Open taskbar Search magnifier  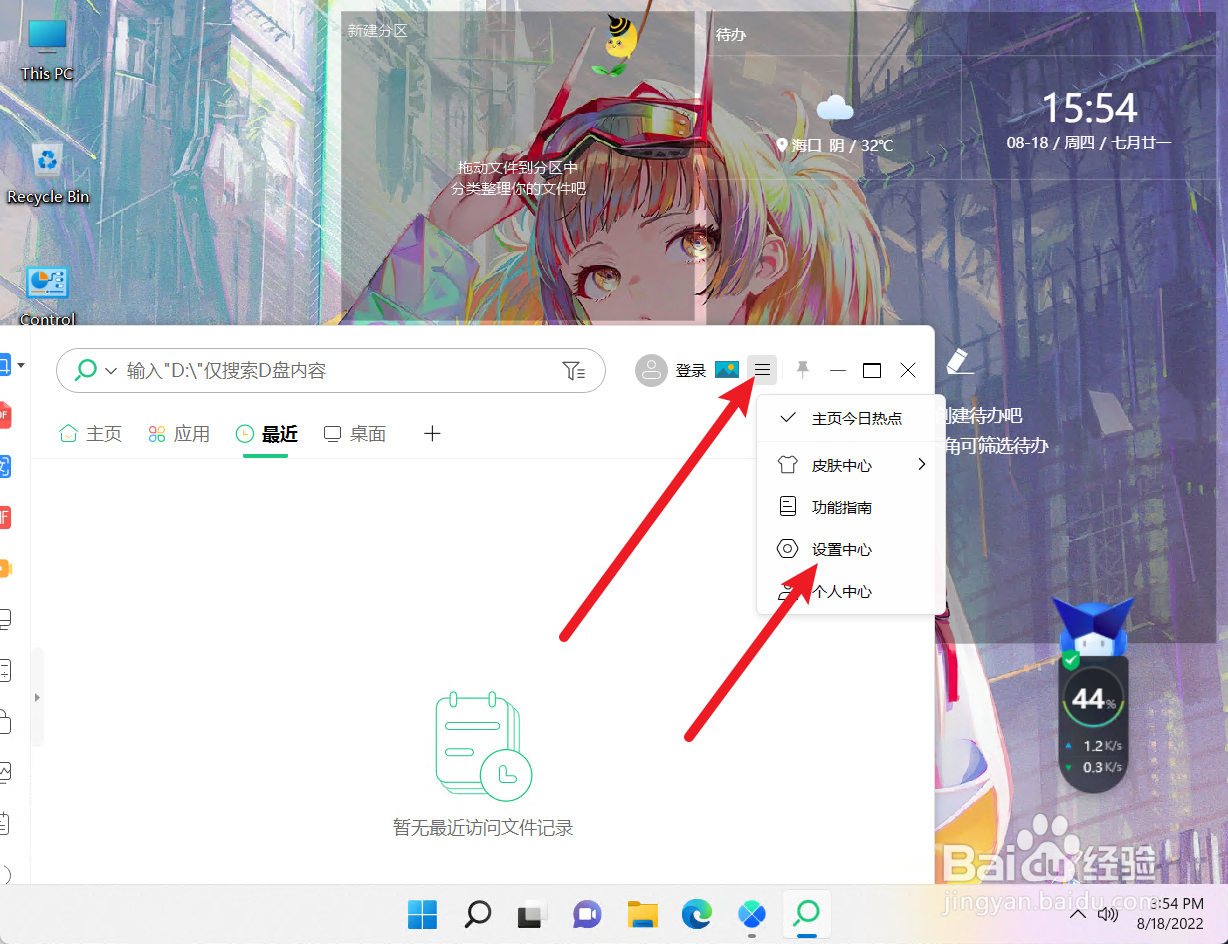478,913
